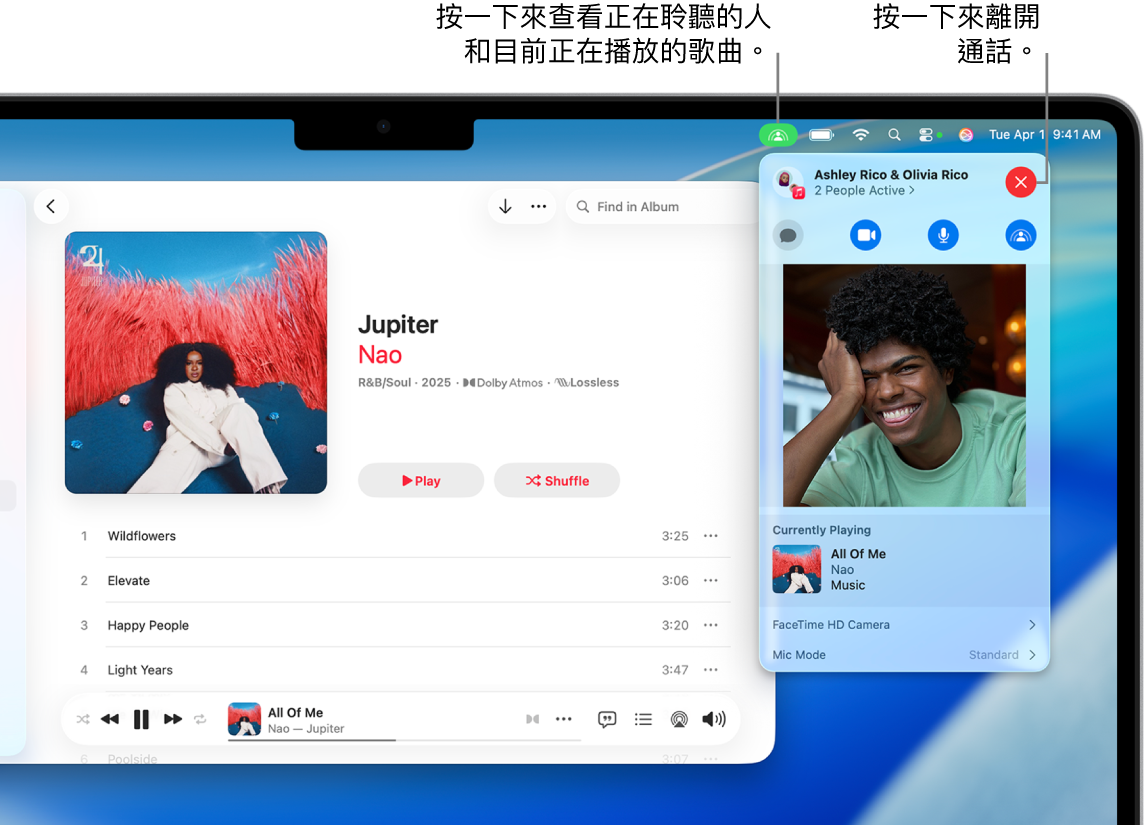
Task: Open artist page for Nao
Action: pos(380,355)
